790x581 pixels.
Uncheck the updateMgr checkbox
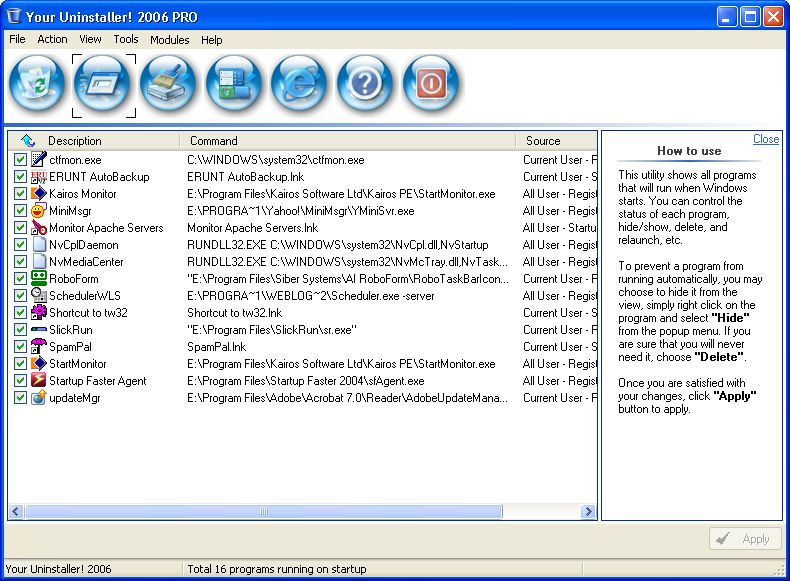[x=20, y=398]
